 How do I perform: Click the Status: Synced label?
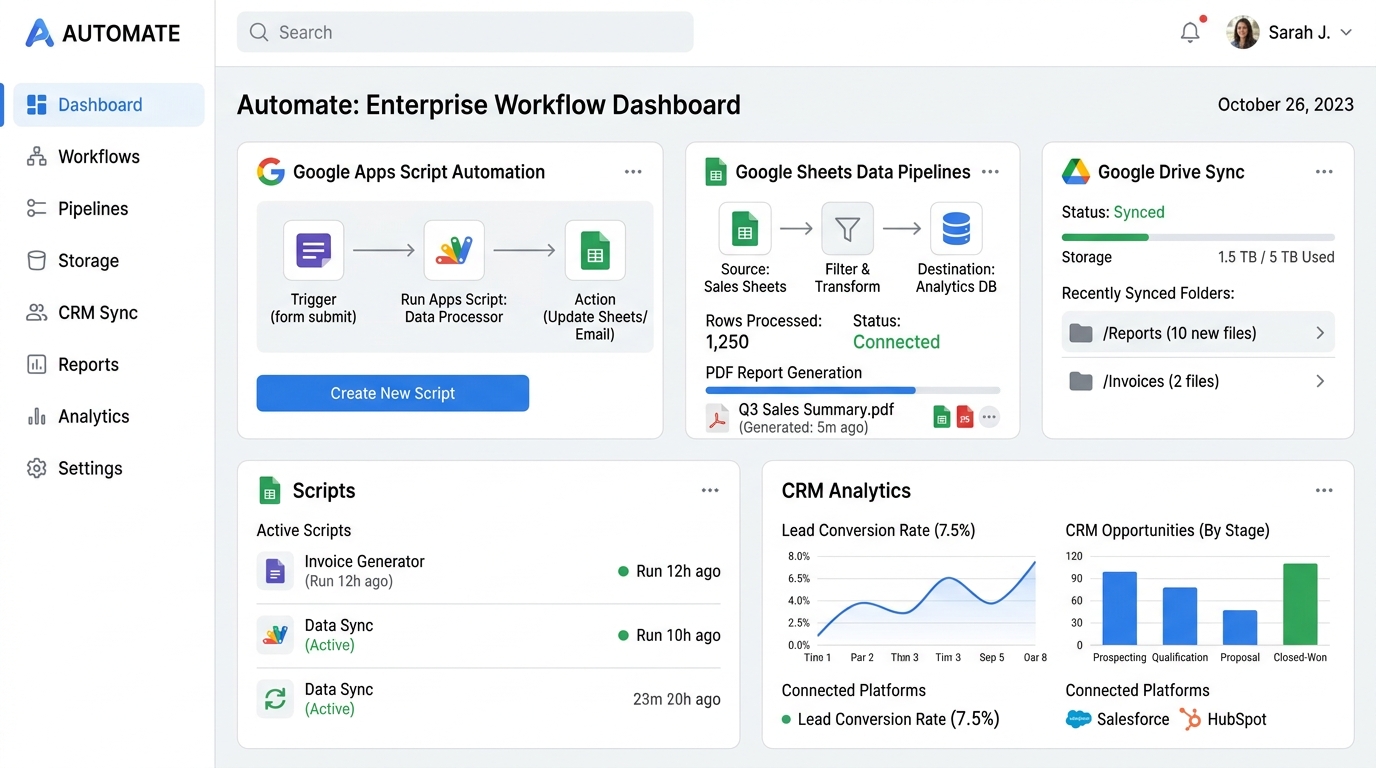pos(1113,212)
